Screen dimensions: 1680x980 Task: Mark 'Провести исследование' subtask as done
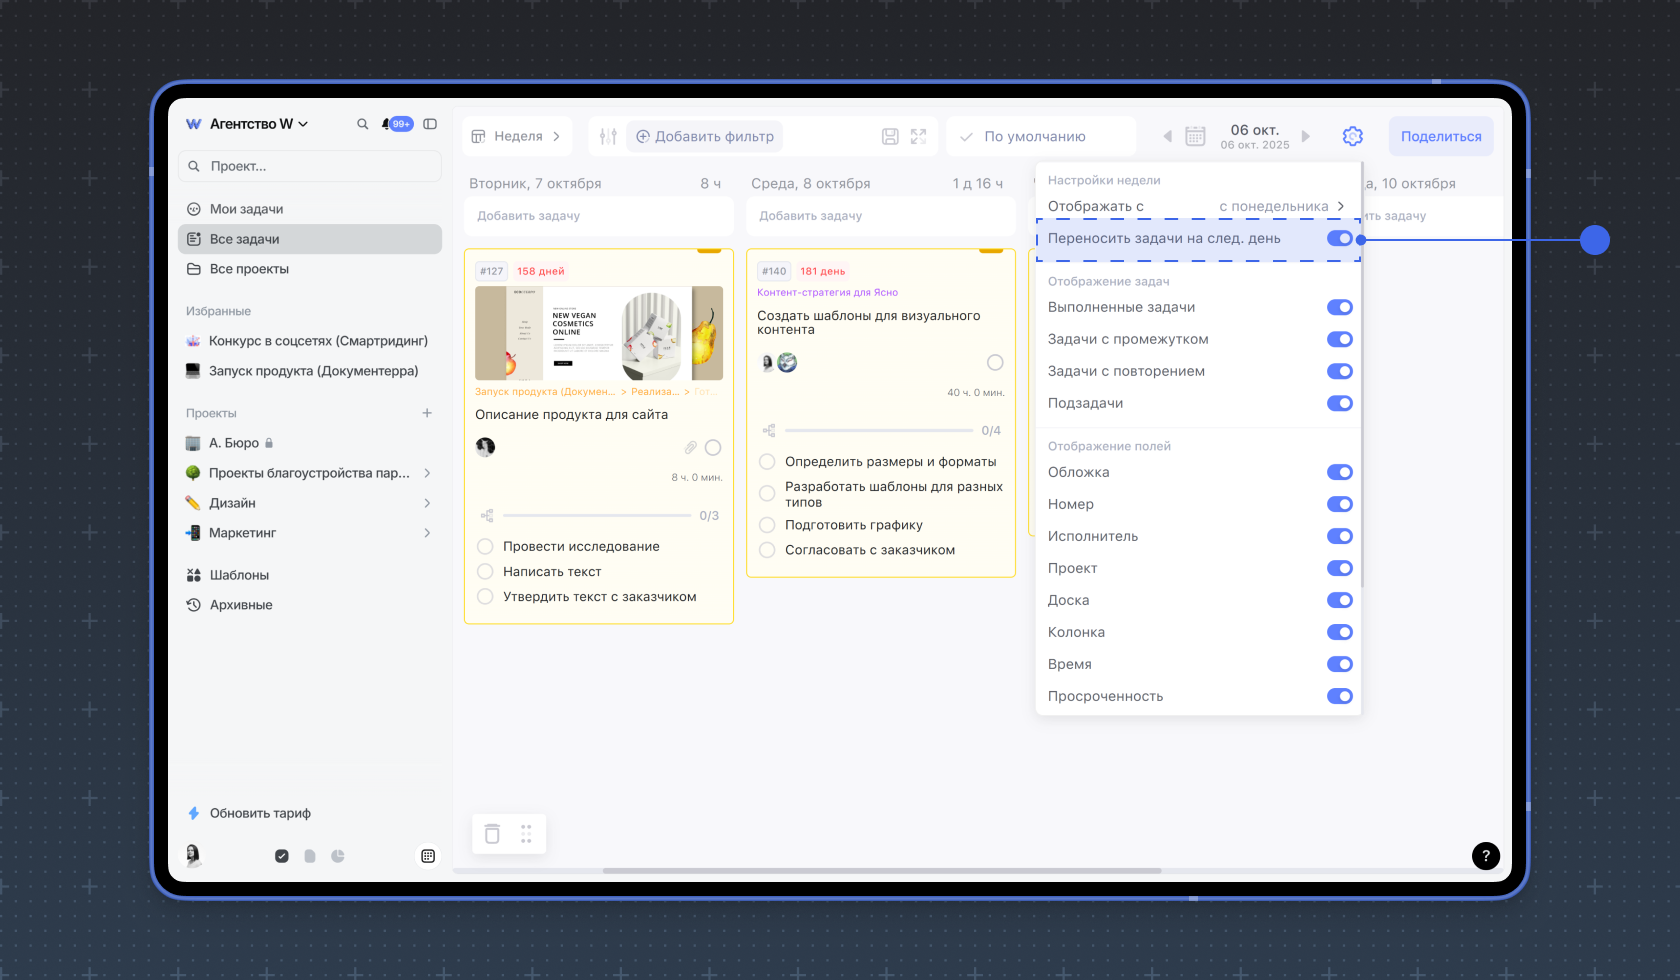coord(485,547)
